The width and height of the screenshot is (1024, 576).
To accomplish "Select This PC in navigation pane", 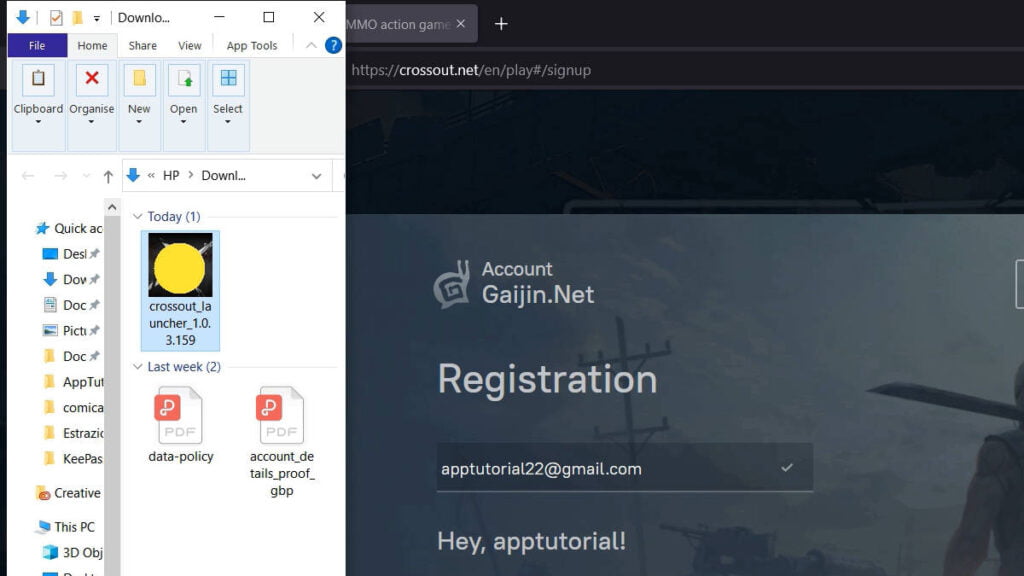I will click(74, 526).
